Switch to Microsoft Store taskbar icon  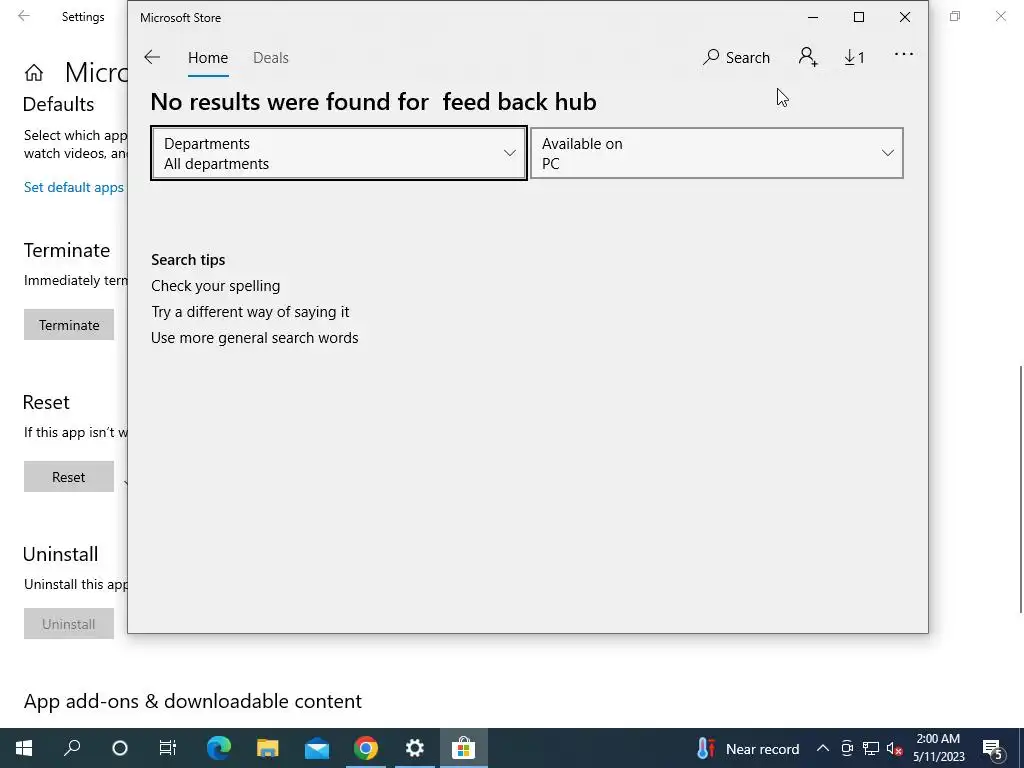[464, 748]
